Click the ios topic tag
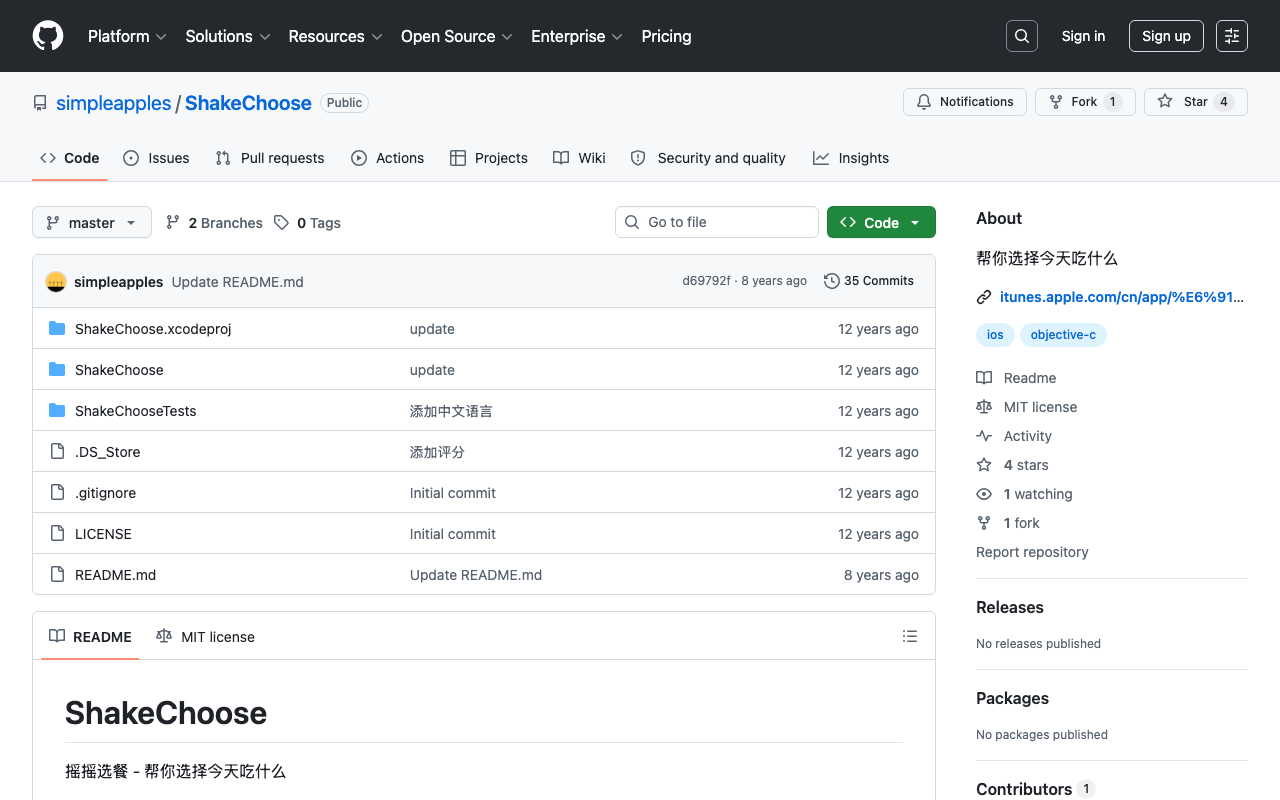This screenshot has height=800, width=1280. pyautogui.click(x=995, y=335)
